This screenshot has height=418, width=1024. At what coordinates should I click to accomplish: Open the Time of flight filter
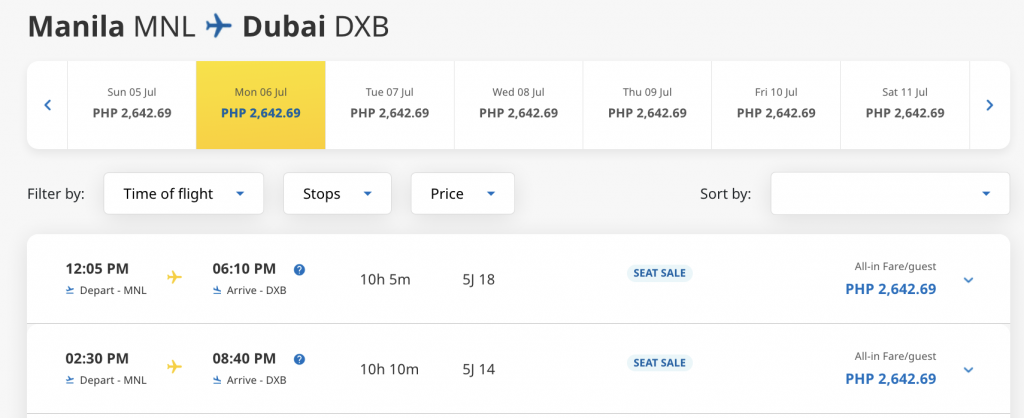184,193
